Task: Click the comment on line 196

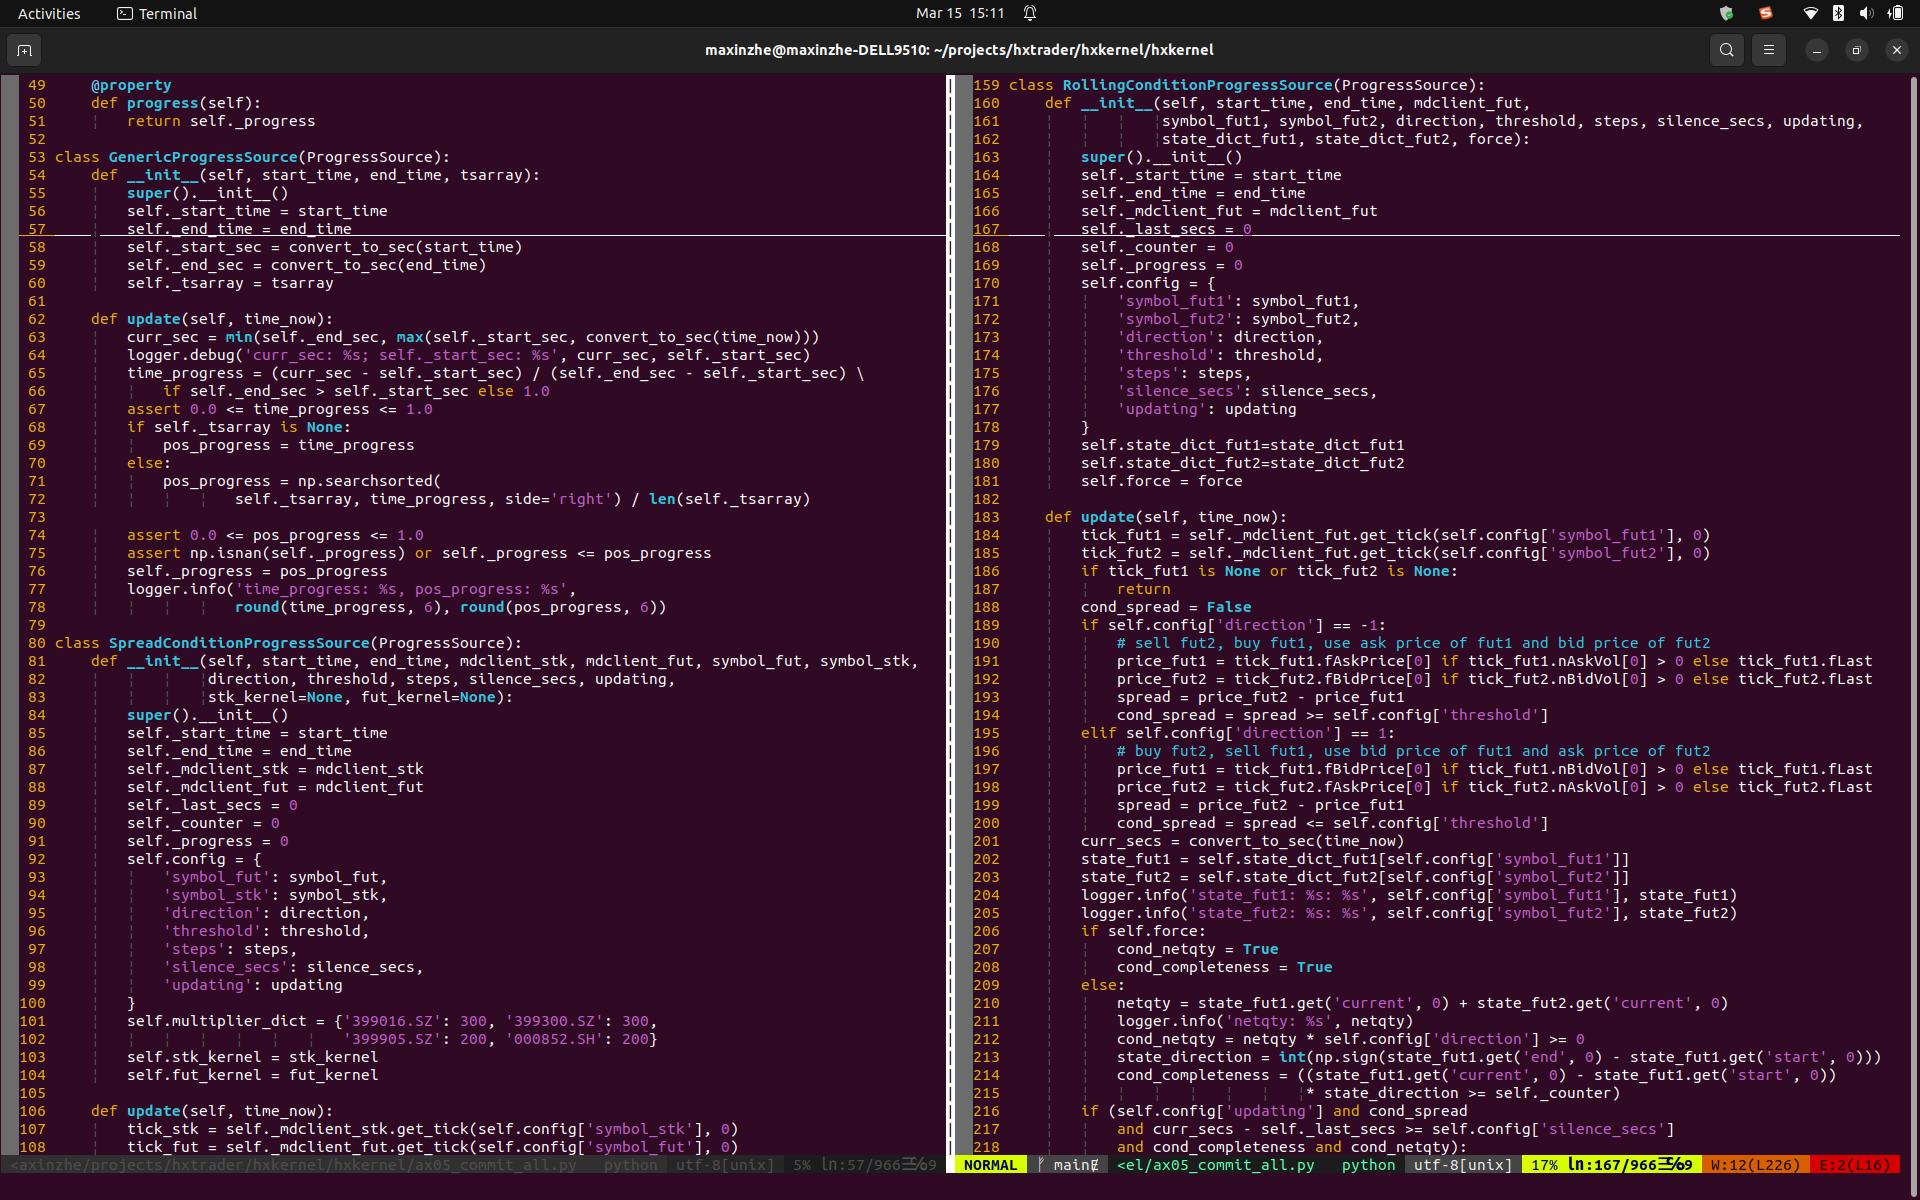Action: 1413,751
